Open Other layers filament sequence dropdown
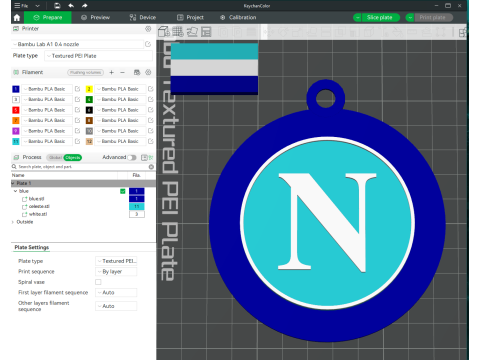 pos(116,306)
